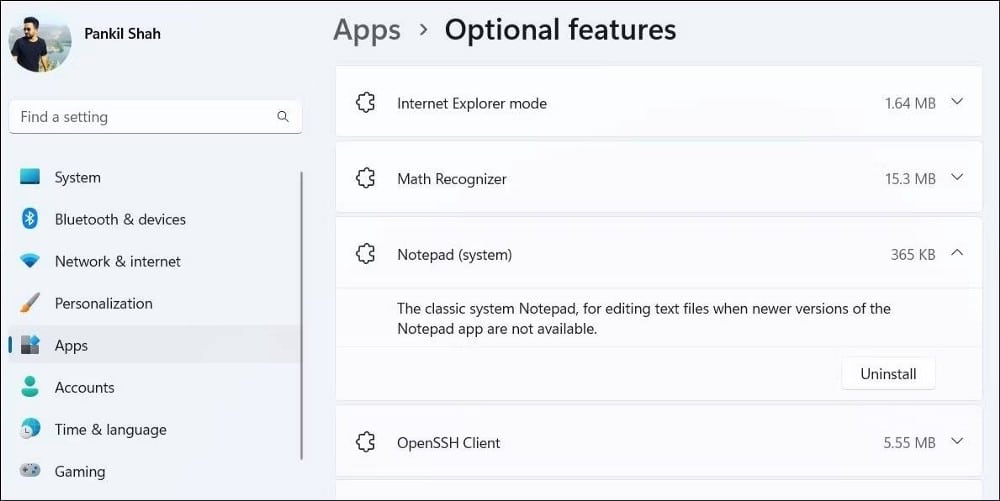Image resolution: width=1000 pixels, height=501 pixels.
Task: Click the Bluetooth icon in sidebar
Action: click(30, 219)
